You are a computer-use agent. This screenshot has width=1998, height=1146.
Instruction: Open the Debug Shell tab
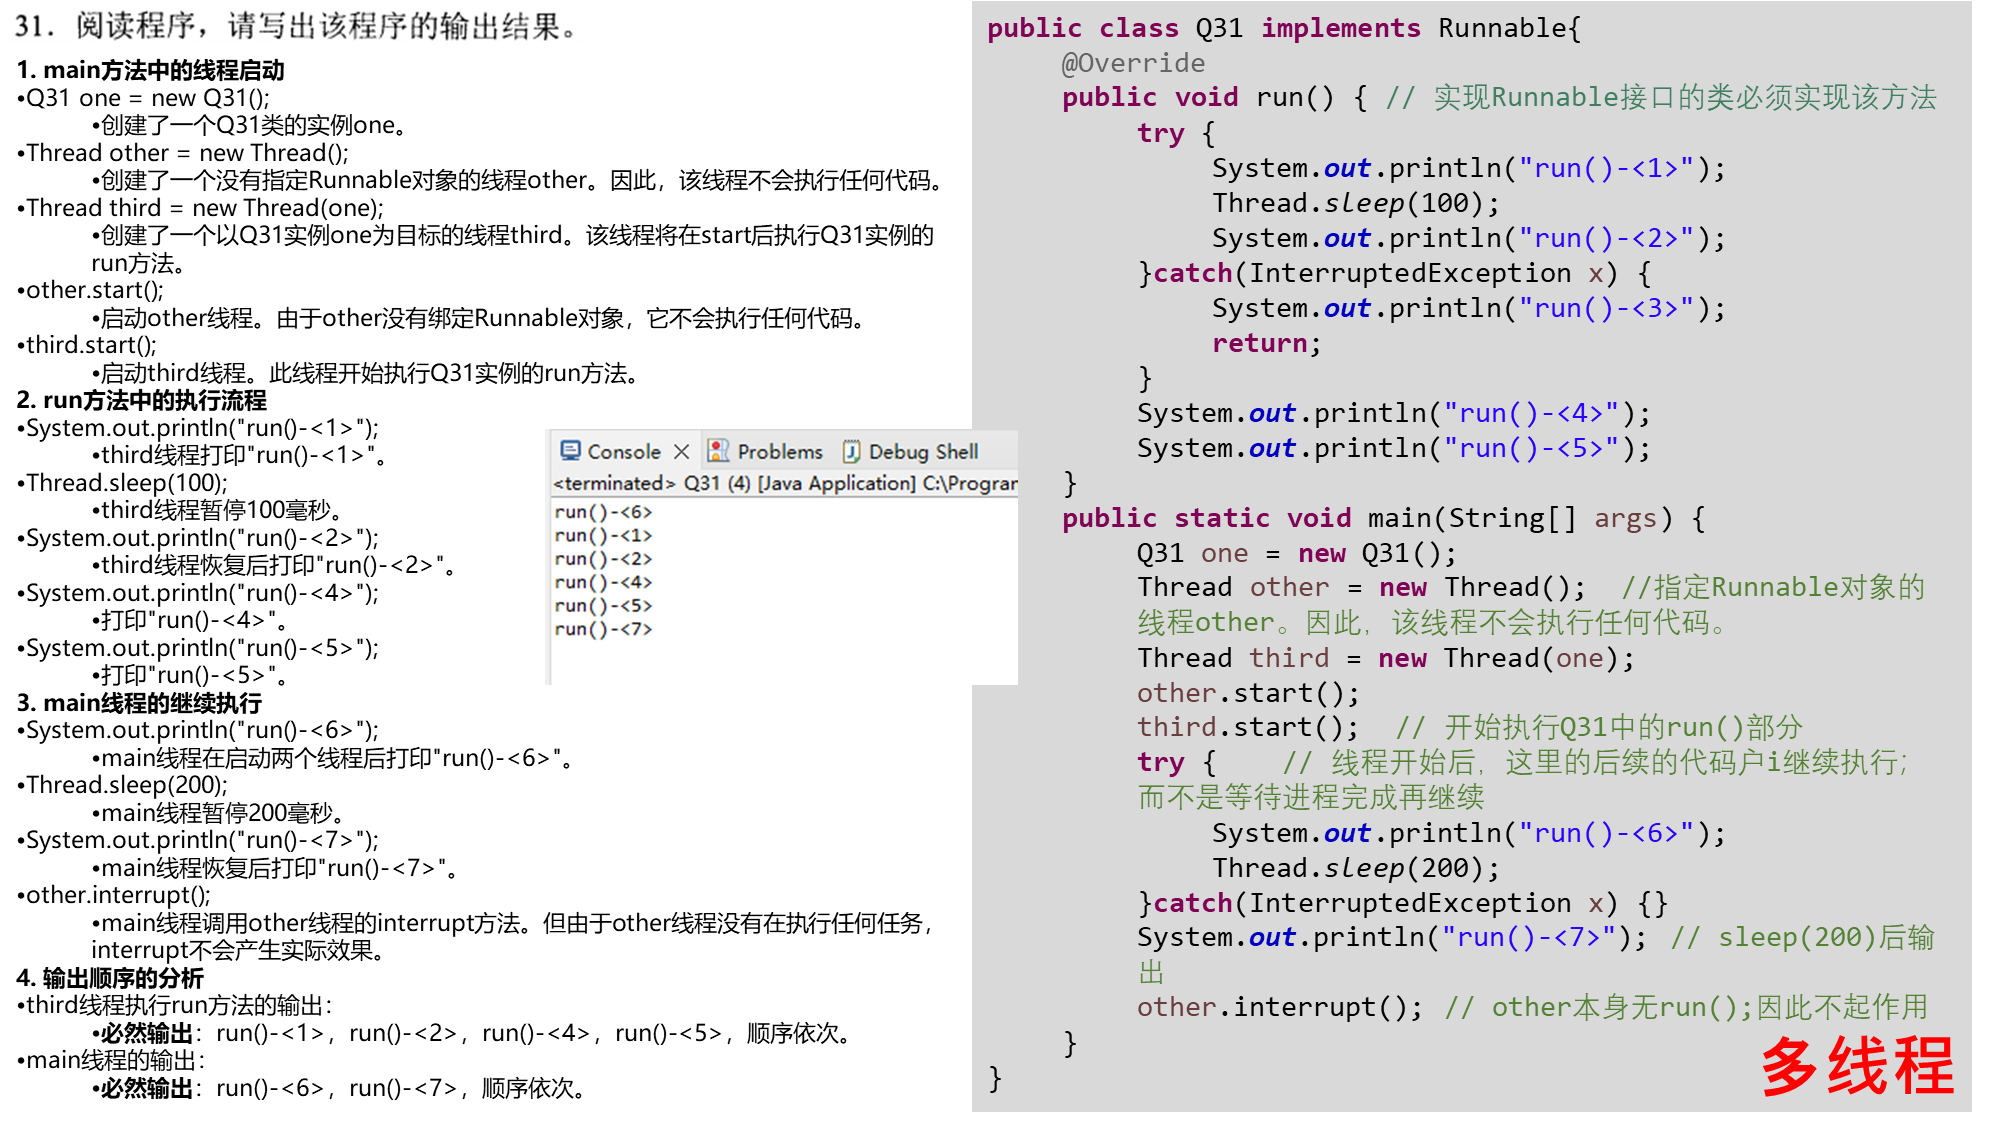point(922,451)
